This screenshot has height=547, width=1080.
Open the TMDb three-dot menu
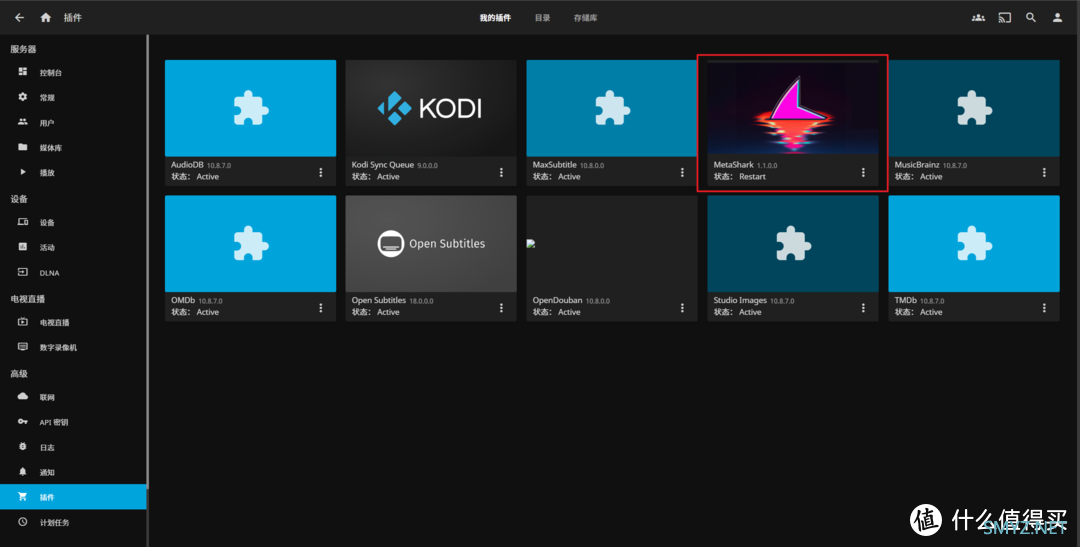pyautogui.click(x=1044, y=308)
